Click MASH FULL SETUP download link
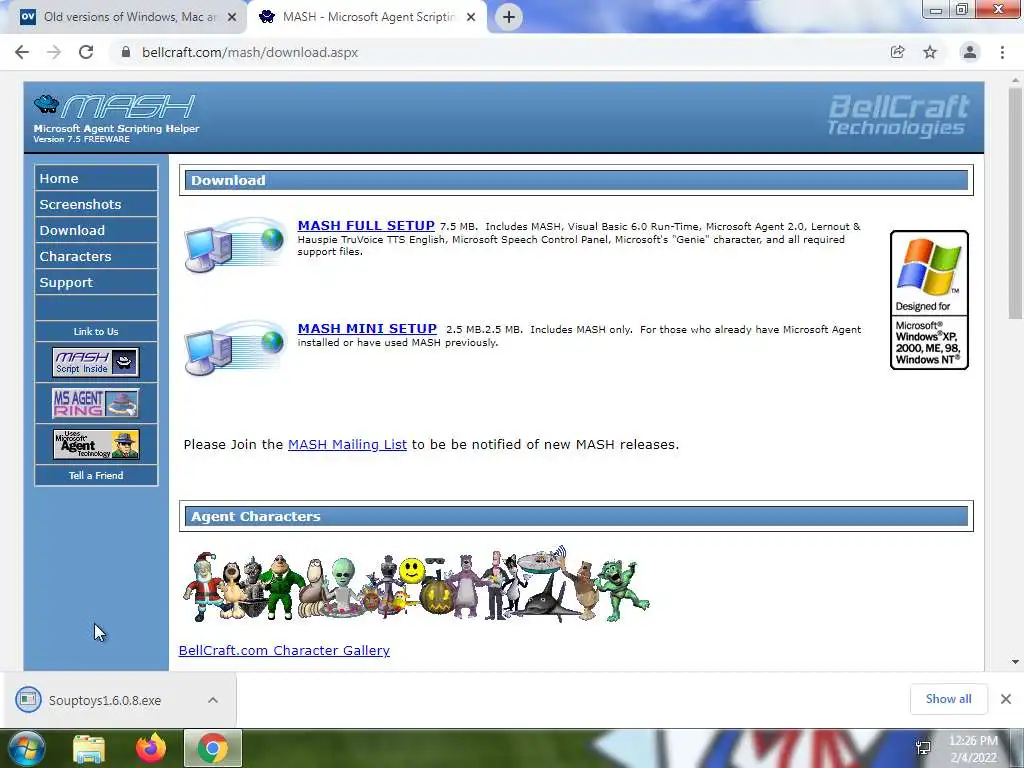 click(366, 225)
